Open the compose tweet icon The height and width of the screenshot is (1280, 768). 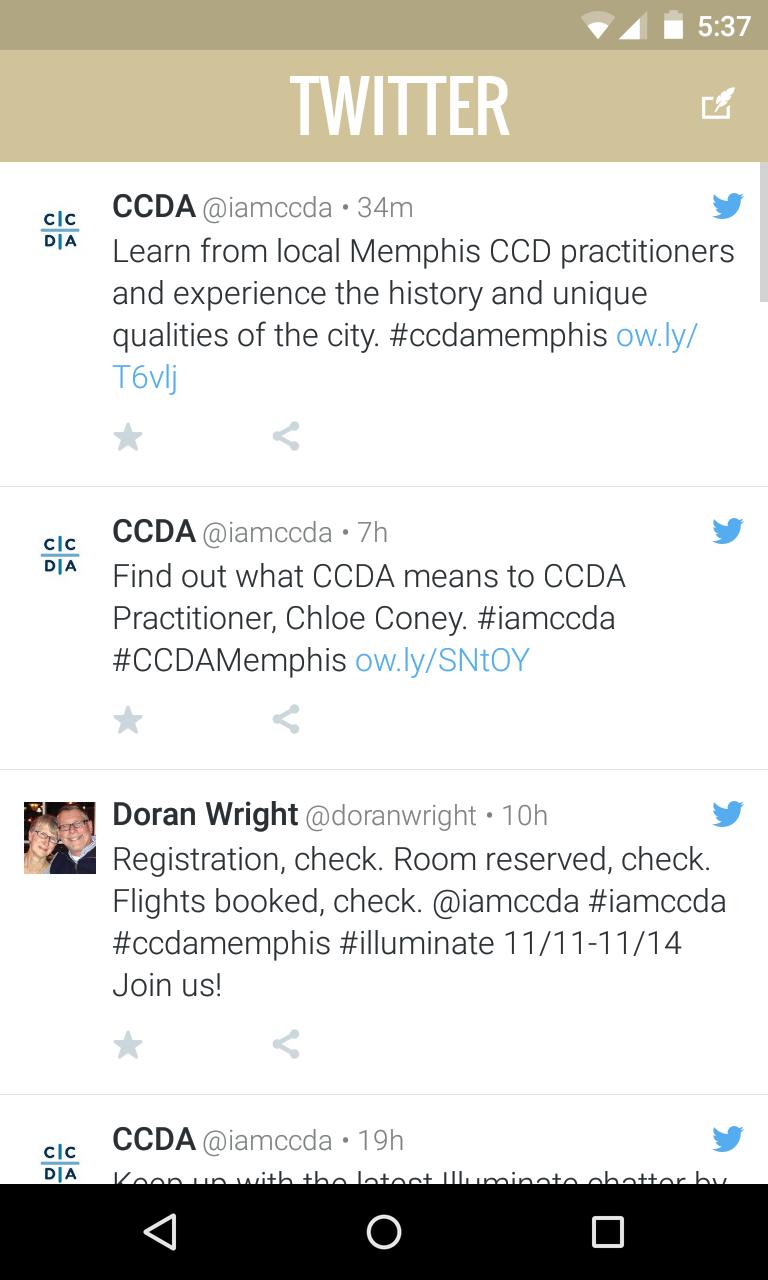[x=718, y=102]
